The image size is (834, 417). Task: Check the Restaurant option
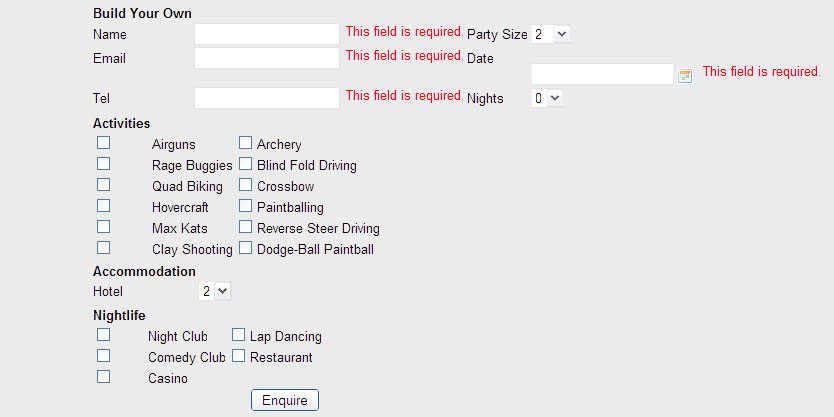tap(239, 356)
